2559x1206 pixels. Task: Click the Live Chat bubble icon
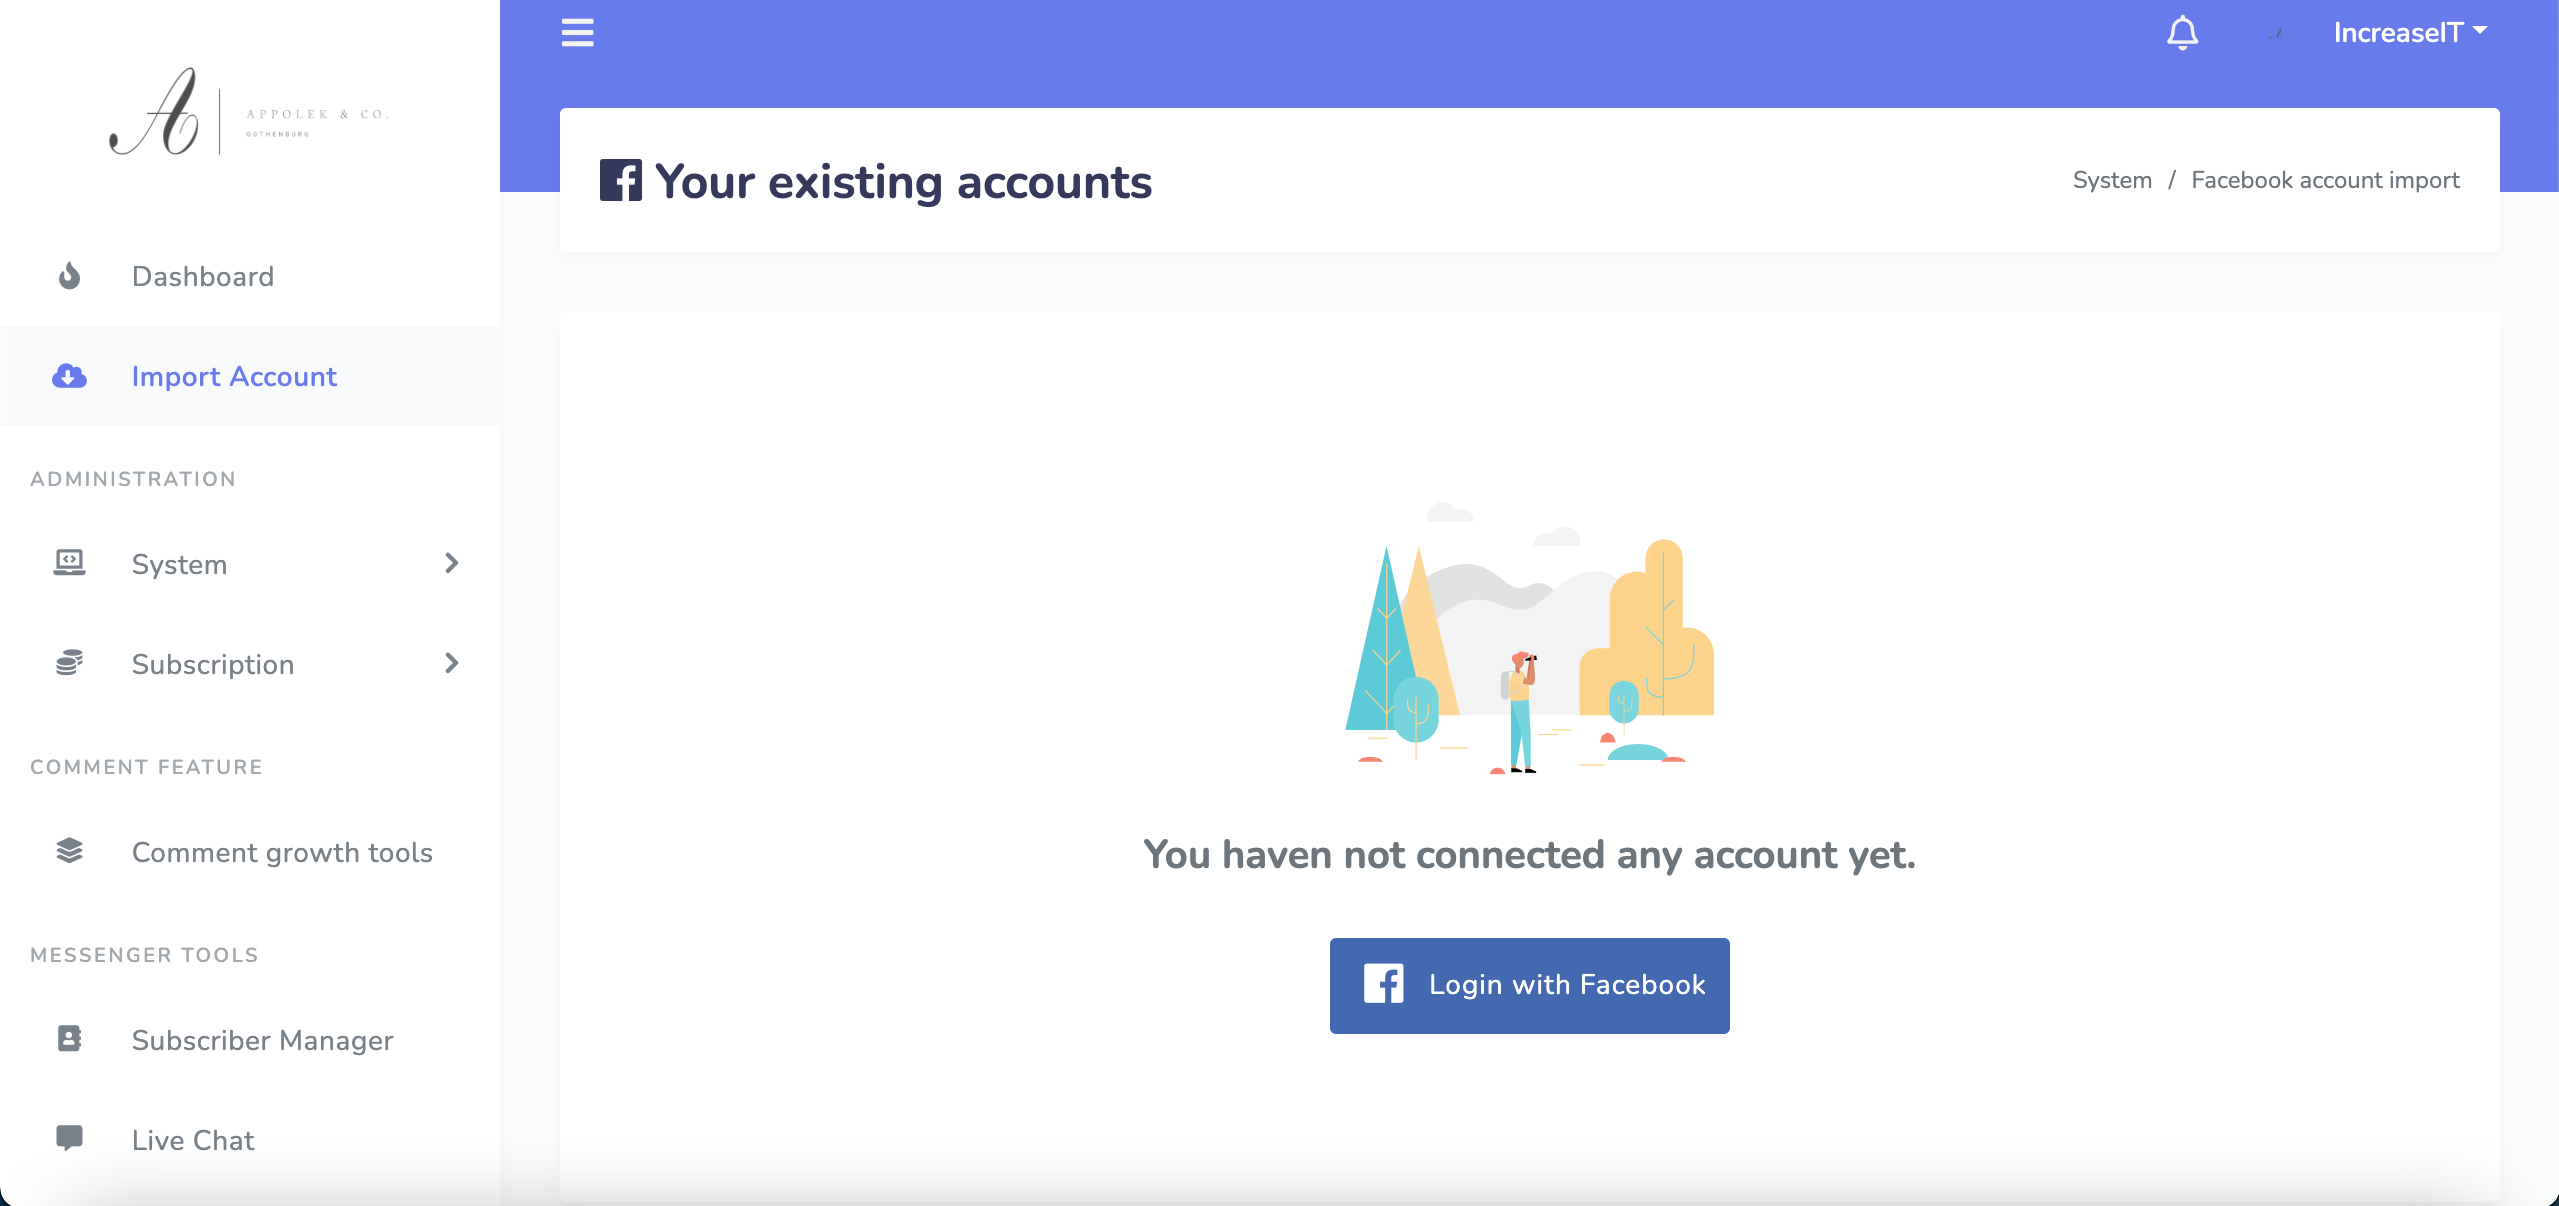pyautogui.click(x=69, y=1138)
